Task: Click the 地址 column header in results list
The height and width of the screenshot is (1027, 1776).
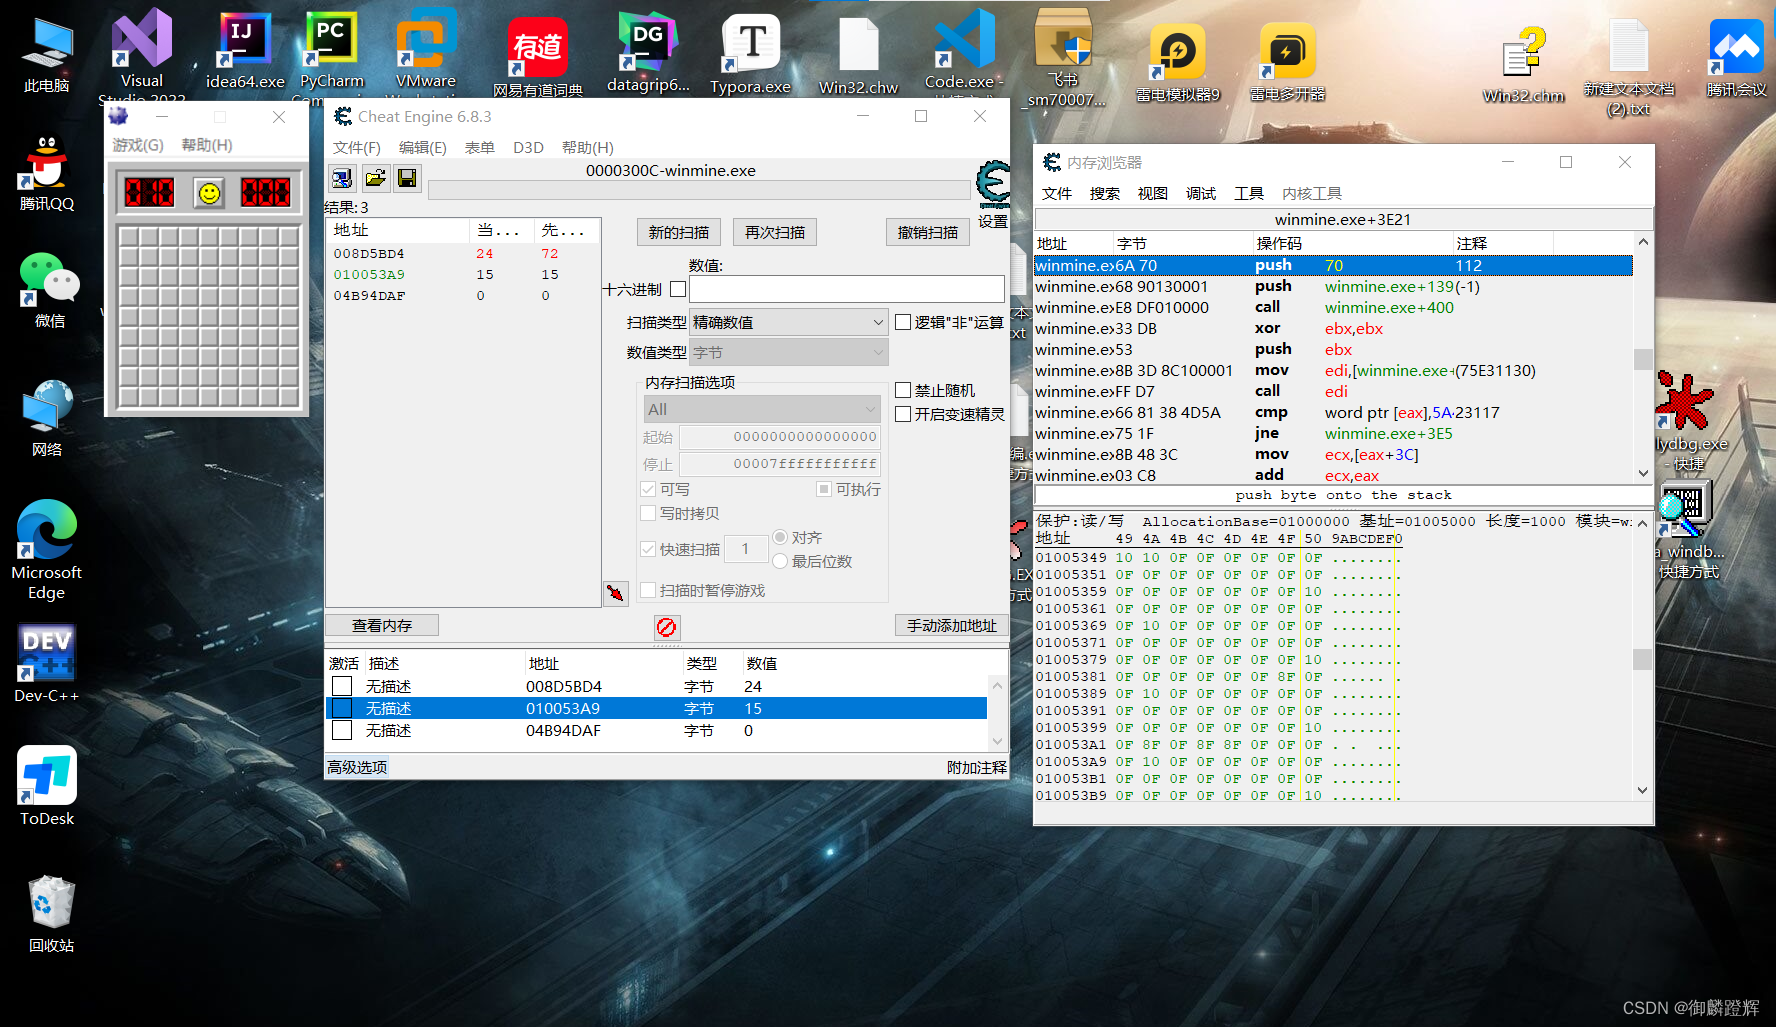Action: coord(398,230)
